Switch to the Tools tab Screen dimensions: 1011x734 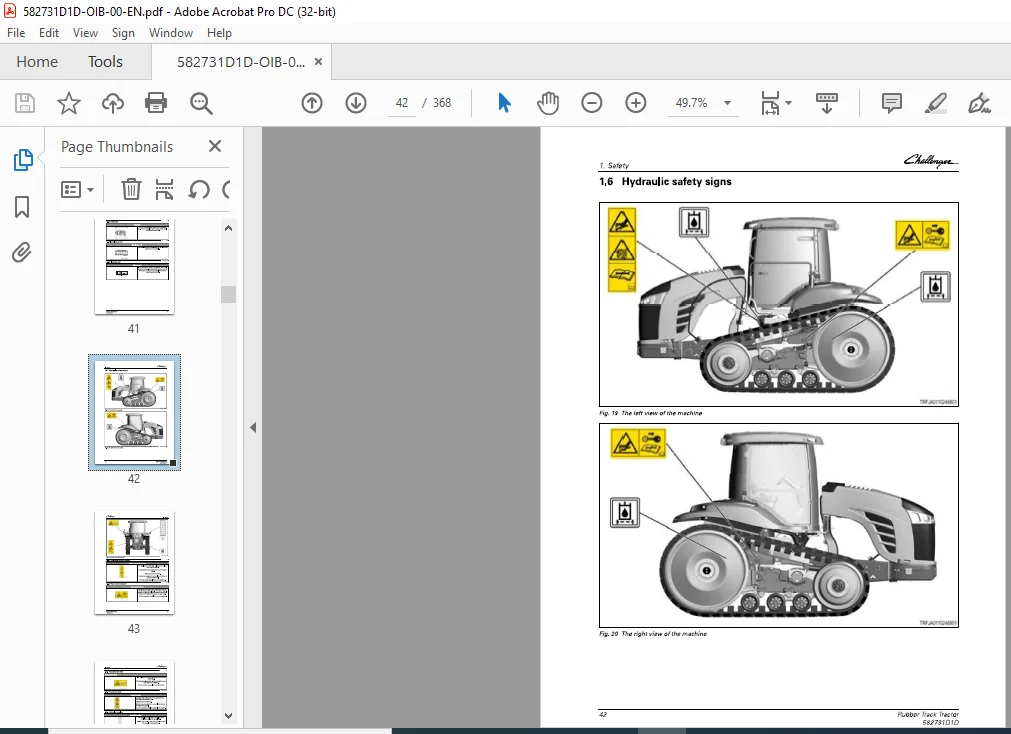(105, 62)
